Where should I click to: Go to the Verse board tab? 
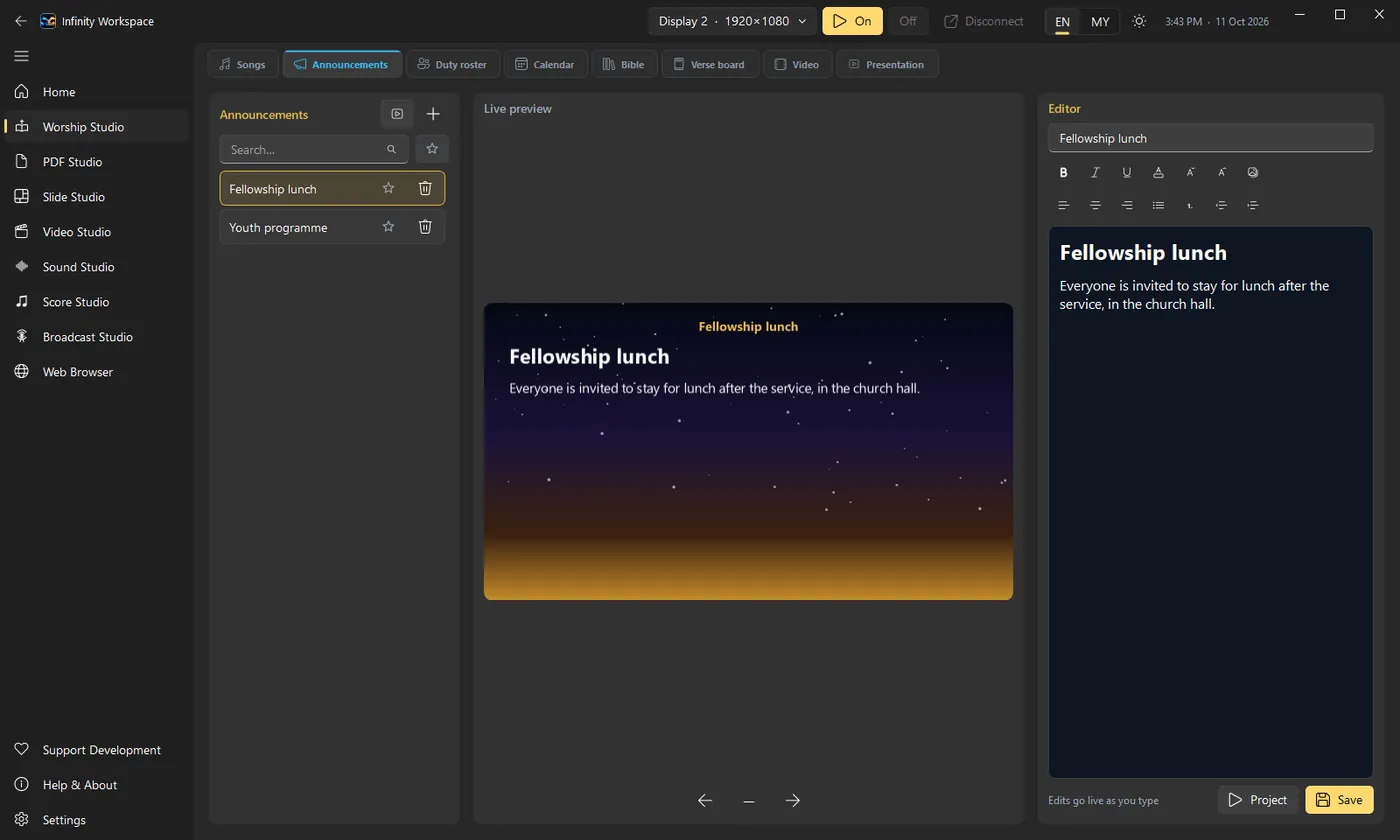[710, 64]
